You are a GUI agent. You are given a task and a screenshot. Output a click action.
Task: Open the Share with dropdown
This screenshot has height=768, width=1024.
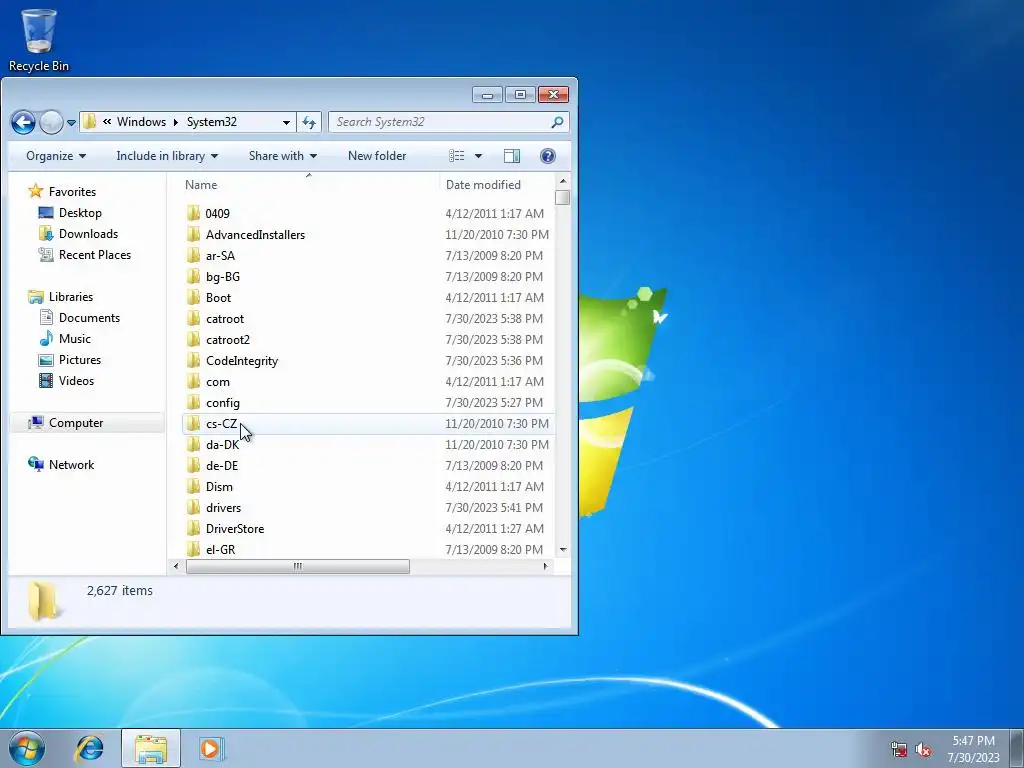pos(283,155)
